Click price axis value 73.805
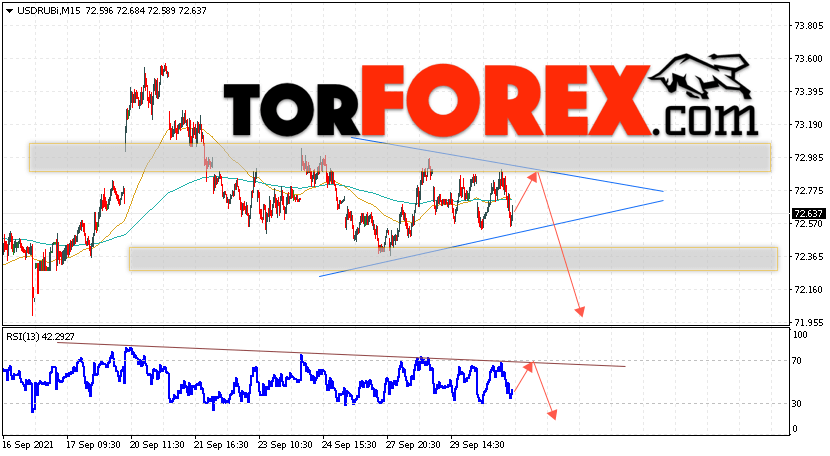This screenshot has height=456, width=830. 808,25
